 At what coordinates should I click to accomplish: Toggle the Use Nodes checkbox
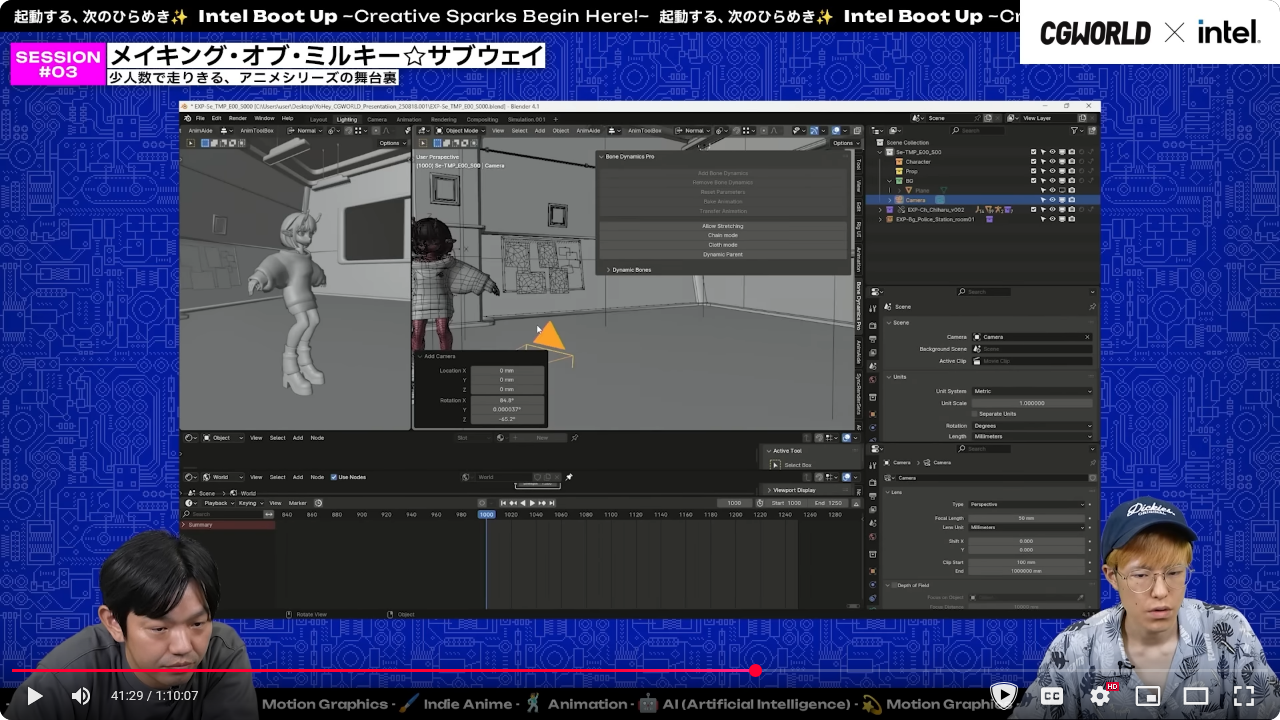(x=334, y=477)
